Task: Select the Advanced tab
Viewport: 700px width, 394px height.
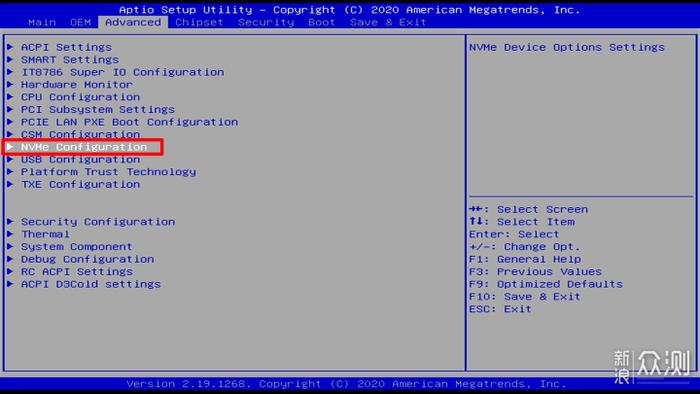Action: click(133, 22)
